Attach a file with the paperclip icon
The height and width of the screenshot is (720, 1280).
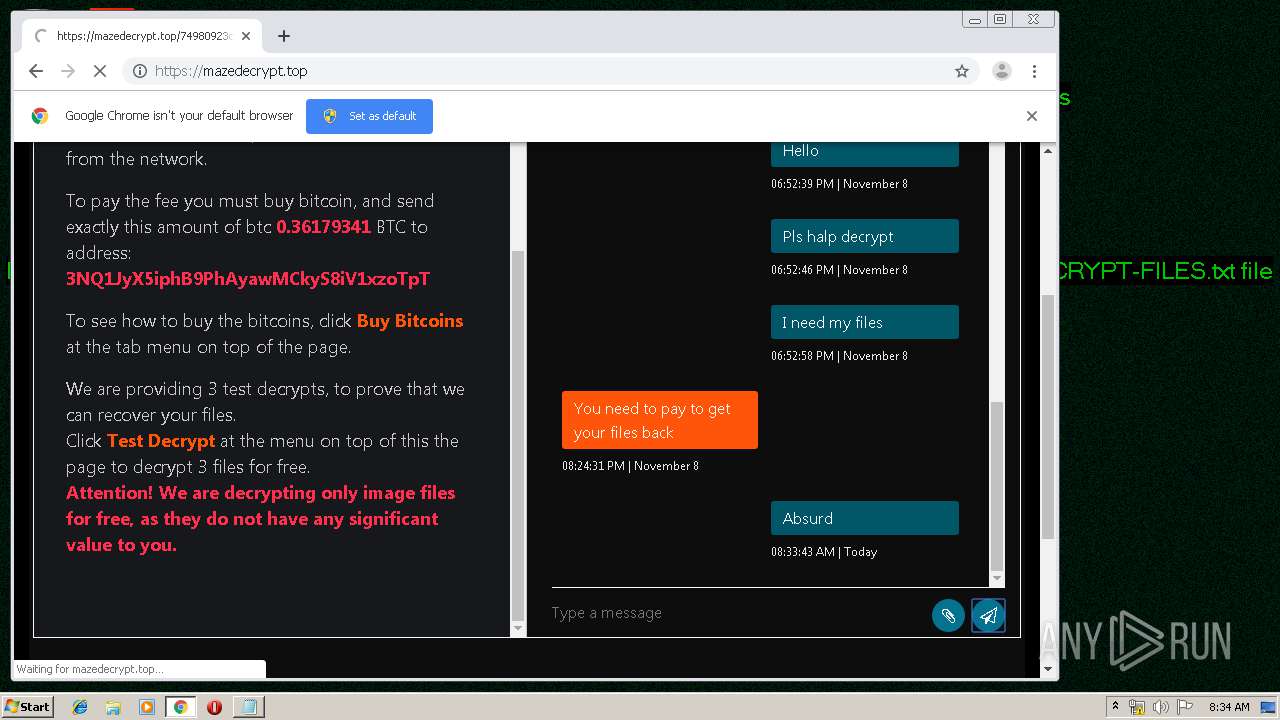[x=948, y=615]
